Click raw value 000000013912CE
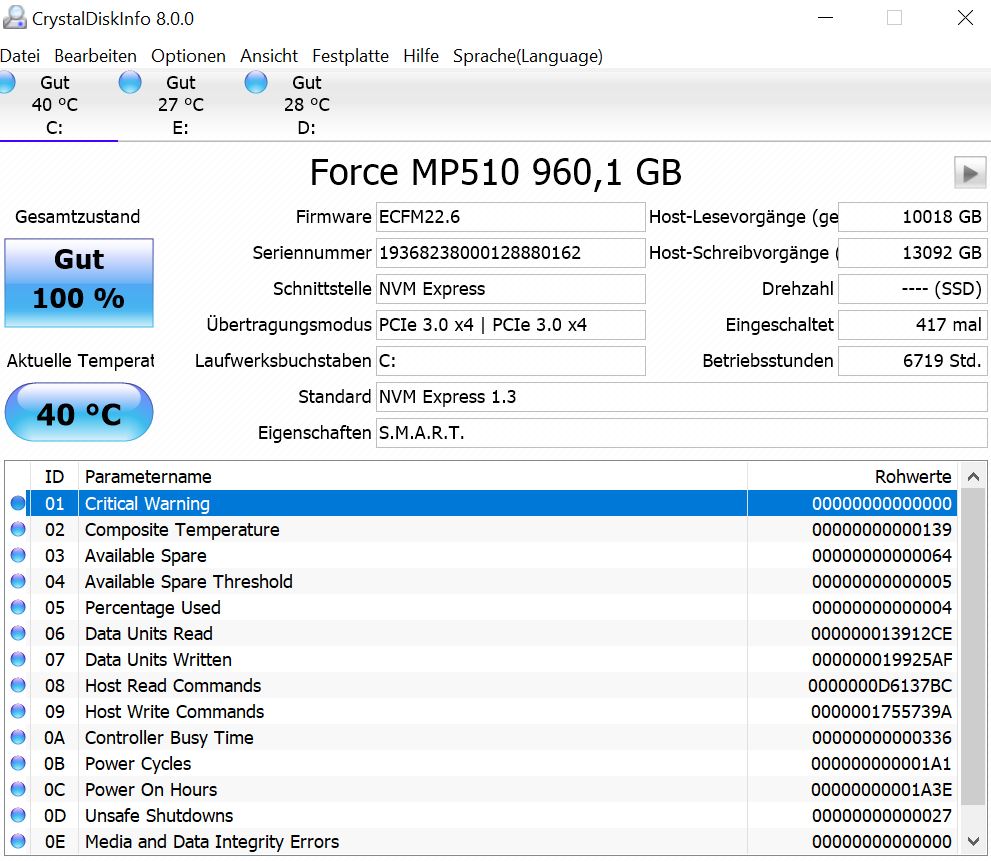Image resolution: width=991 pixels, height=861 pixels. pyautogui.click(x=881, y=633)
